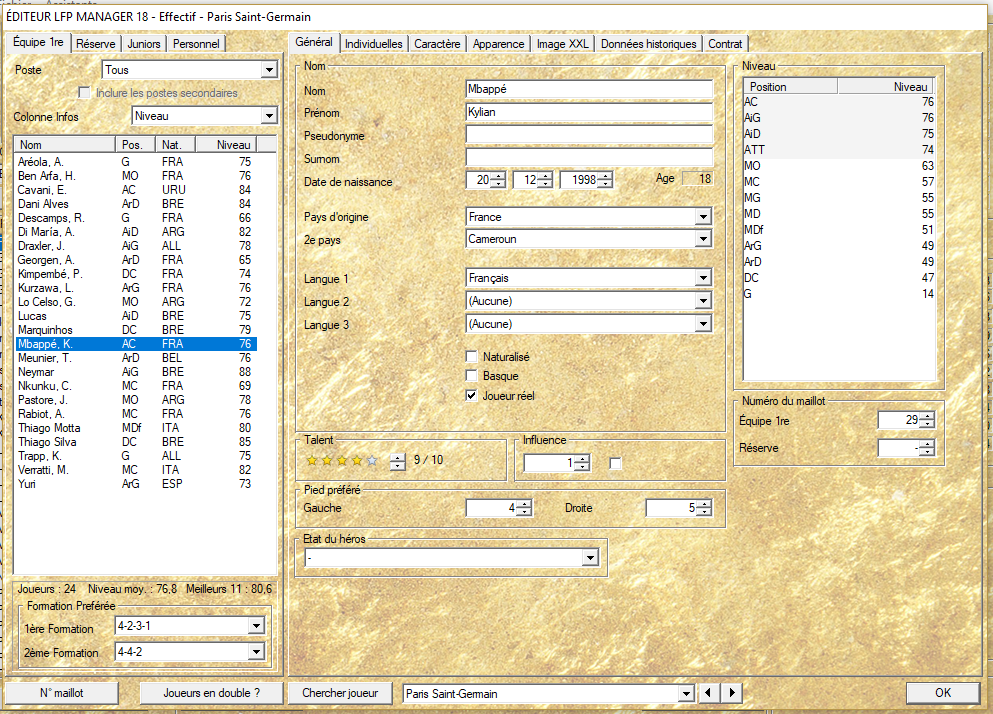
Task: Click the talent stars rating
Action: [342, 461]
